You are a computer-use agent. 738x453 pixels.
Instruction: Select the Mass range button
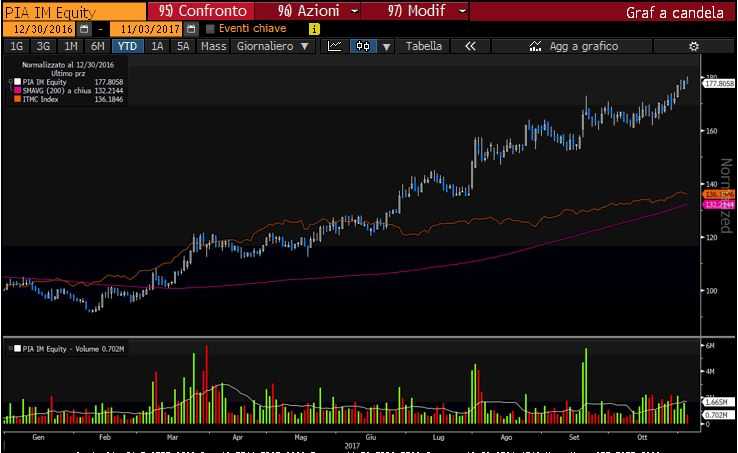[213, 46]
